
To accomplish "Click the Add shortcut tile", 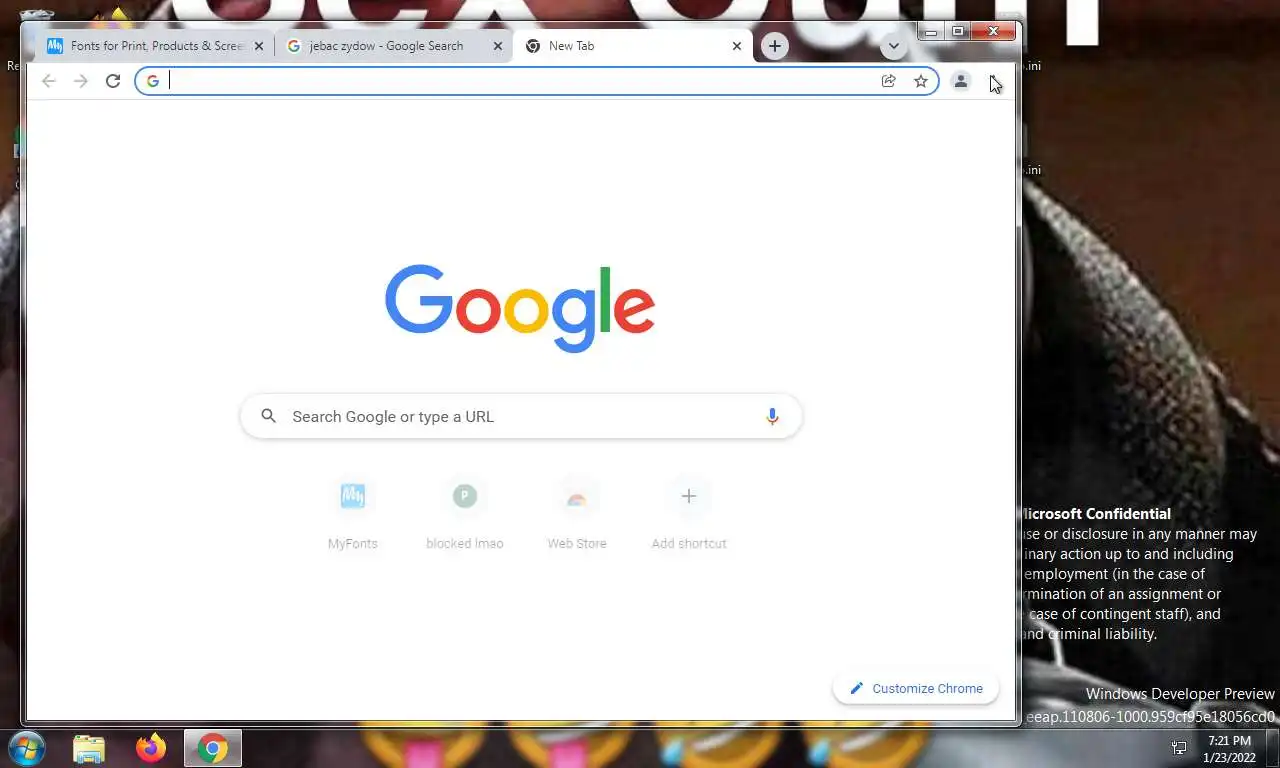I will point(689,514).
